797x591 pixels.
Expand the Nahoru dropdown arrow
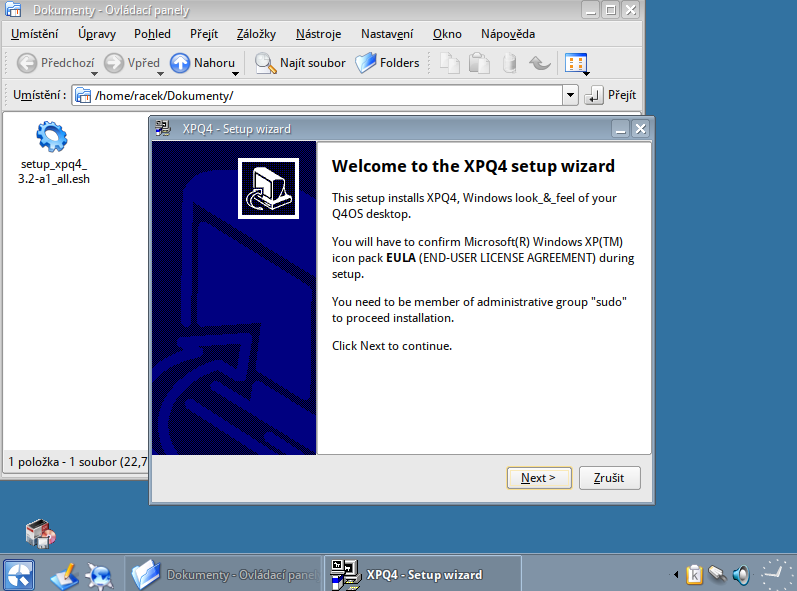[235, 74]
